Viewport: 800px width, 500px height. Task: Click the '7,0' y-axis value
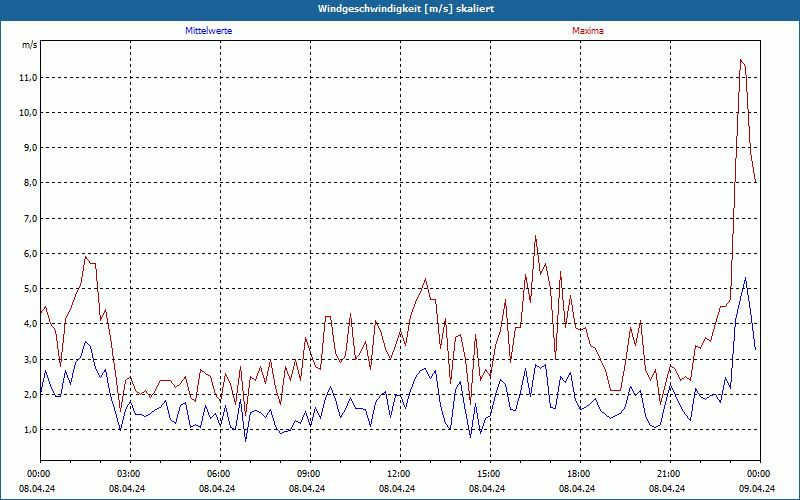click(x=31, y=218)
